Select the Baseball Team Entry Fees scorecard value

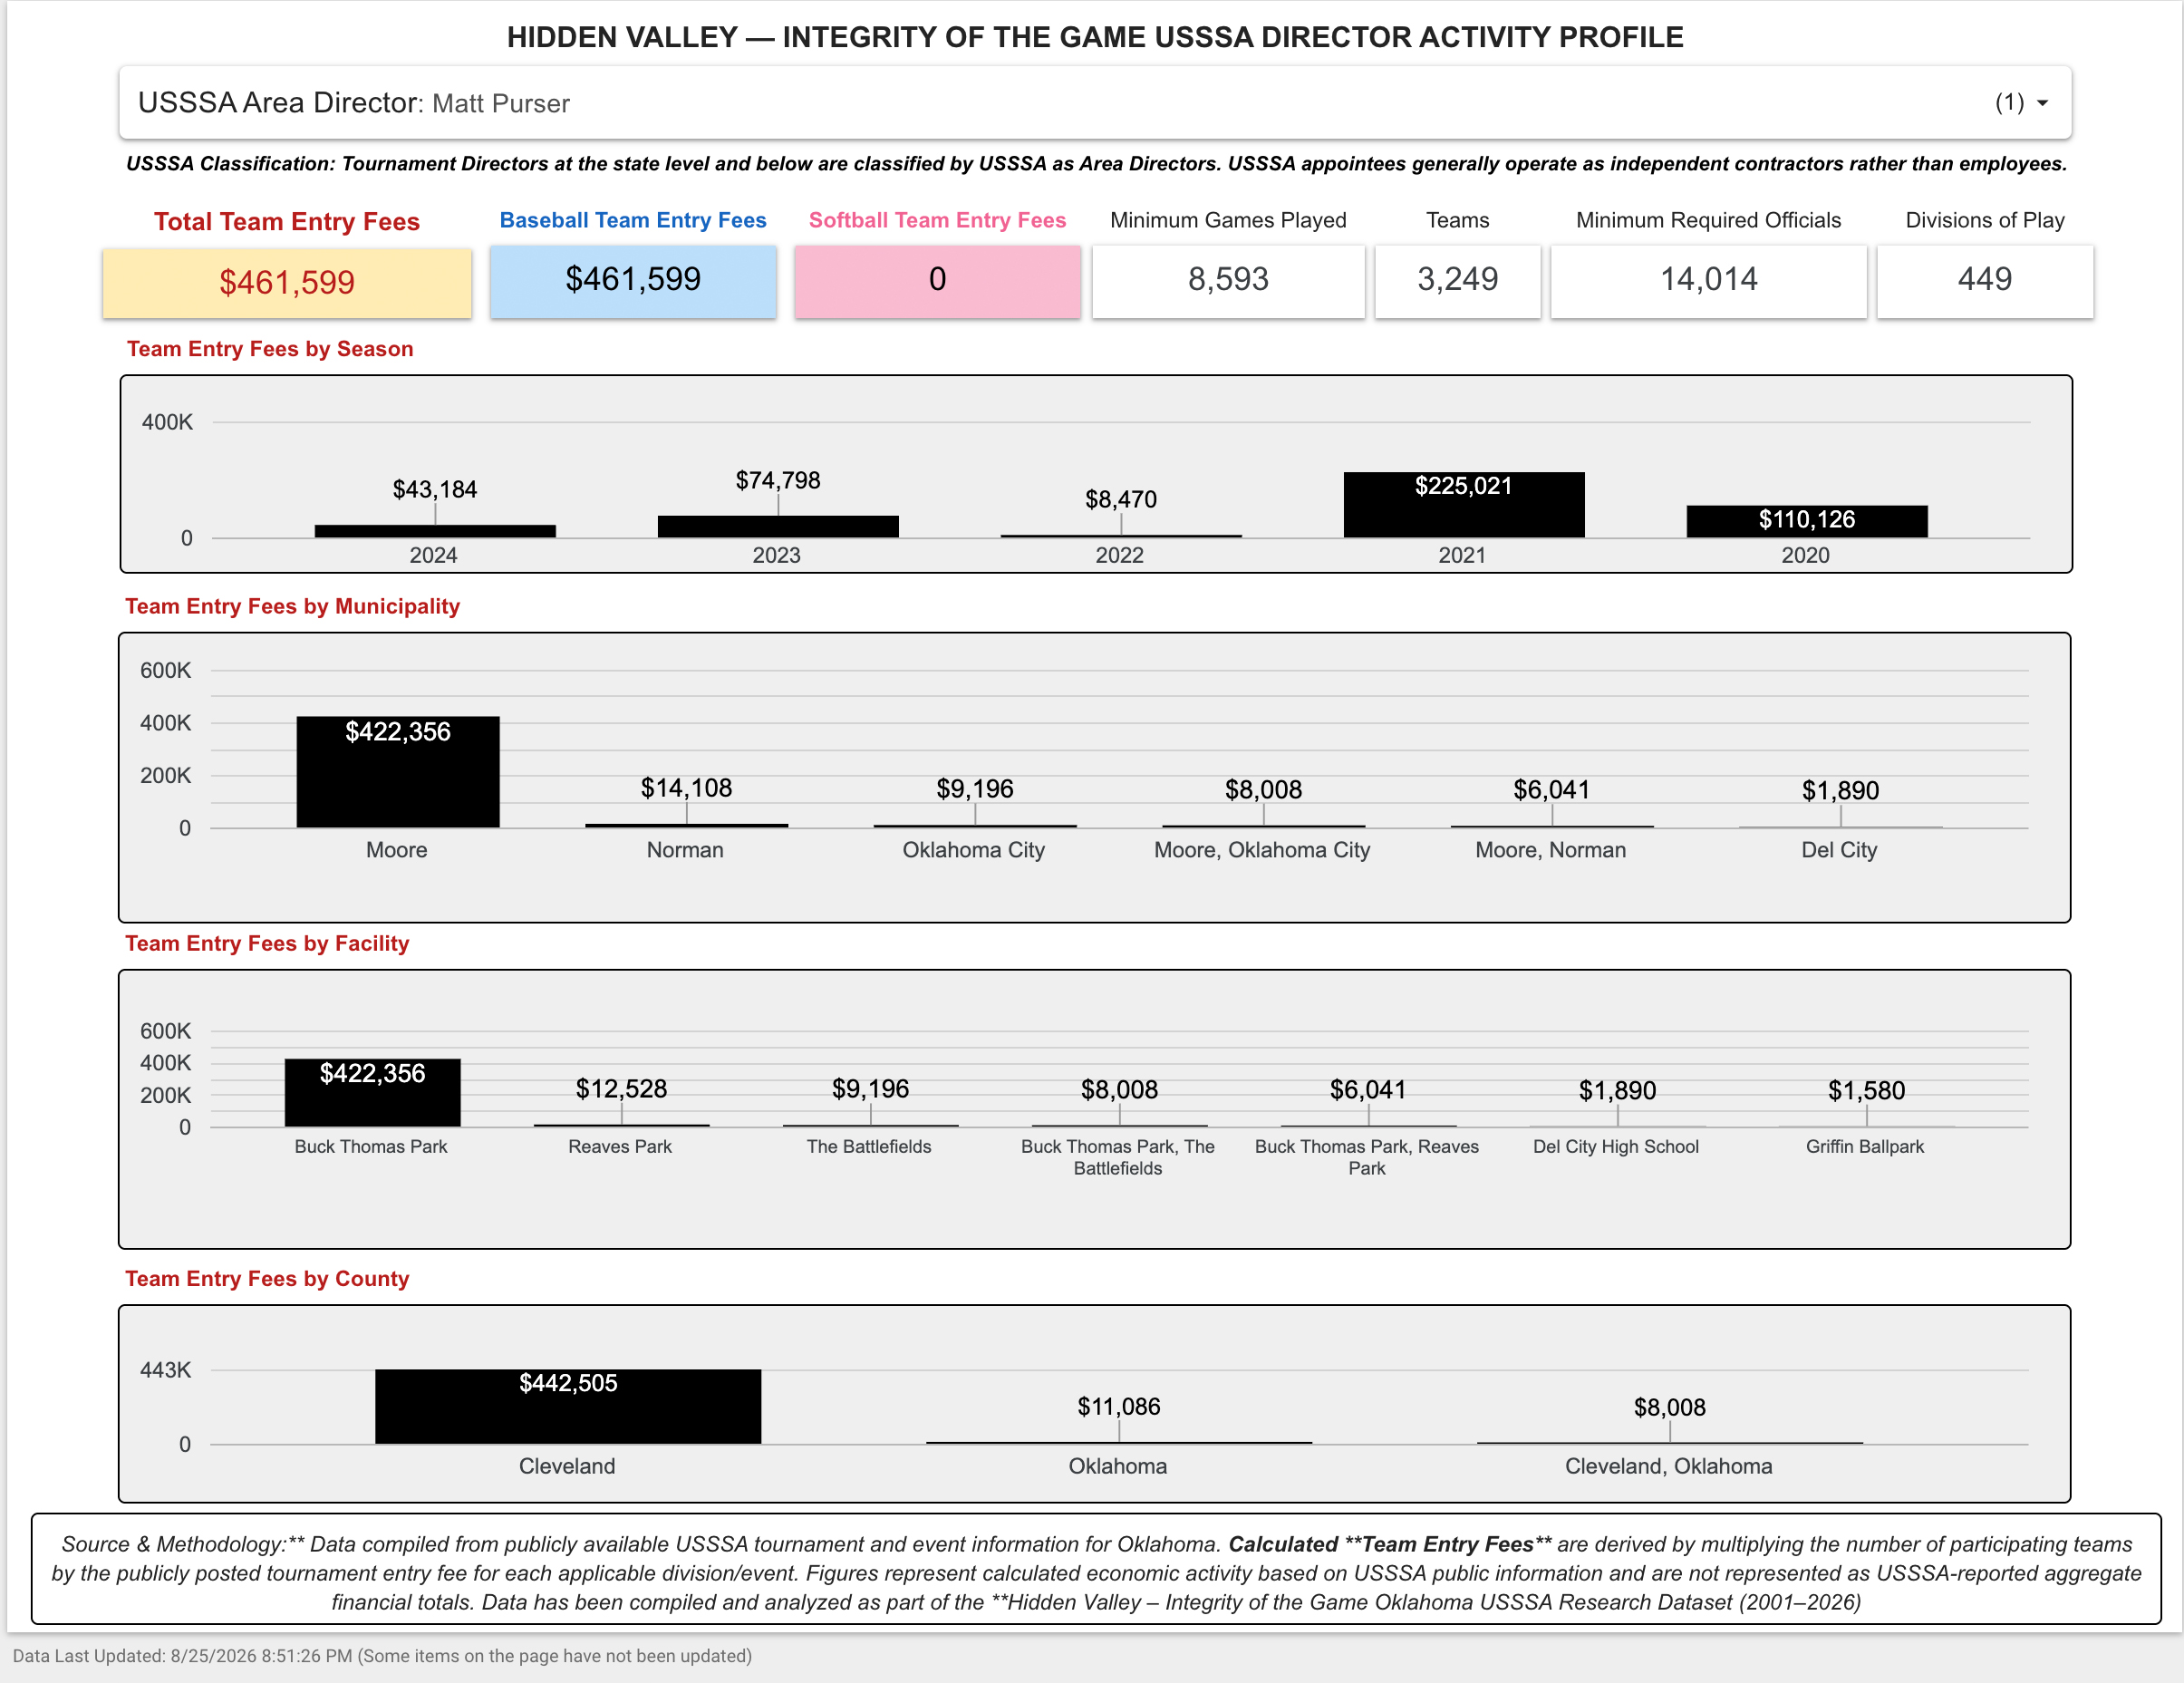pyautogui.click(x=633, y=280)
